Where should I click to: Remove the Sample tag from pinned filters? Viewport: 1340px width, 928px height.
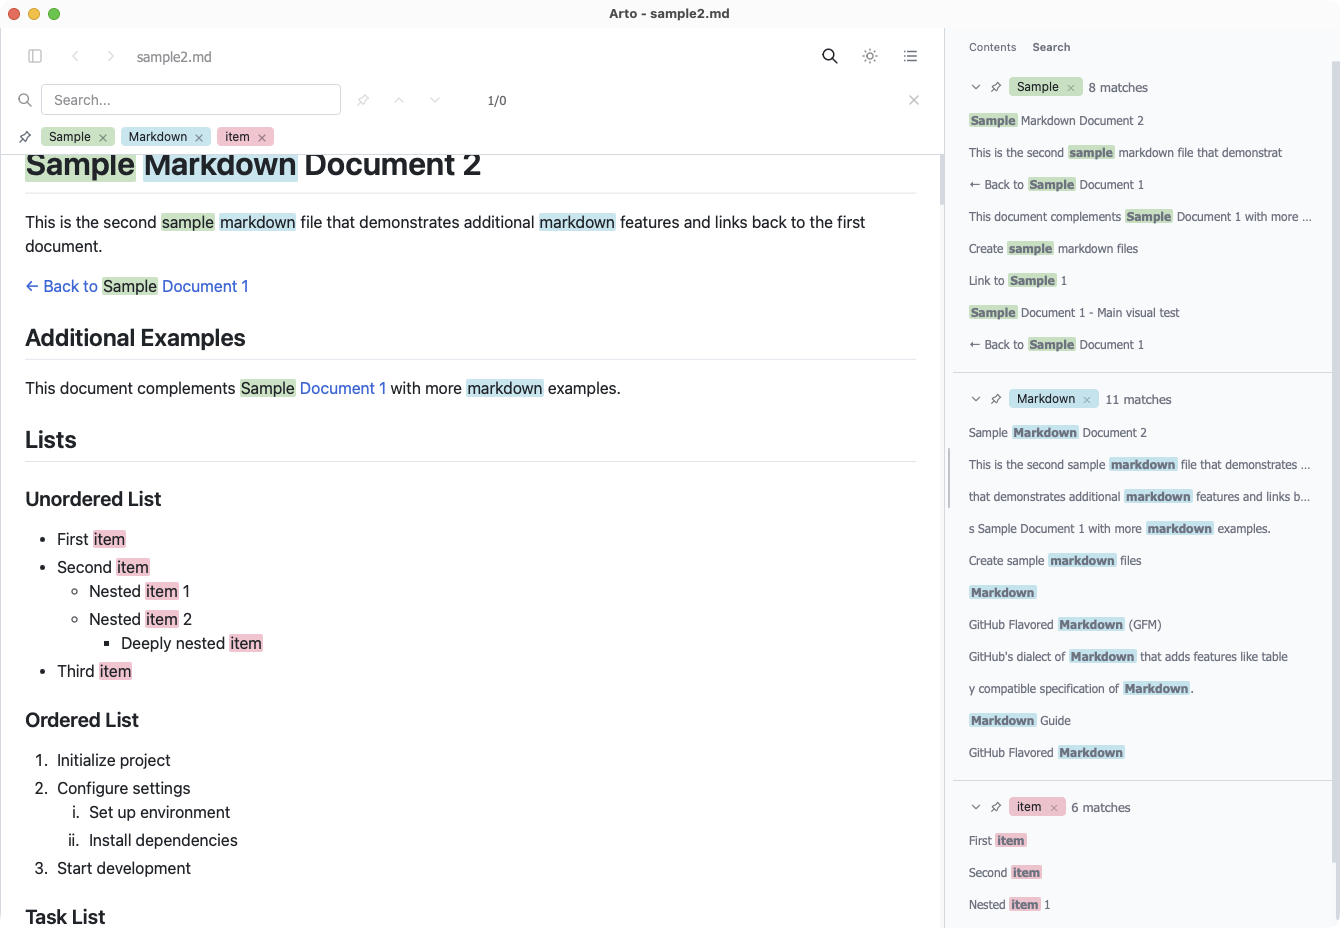[x=103, y=136]
